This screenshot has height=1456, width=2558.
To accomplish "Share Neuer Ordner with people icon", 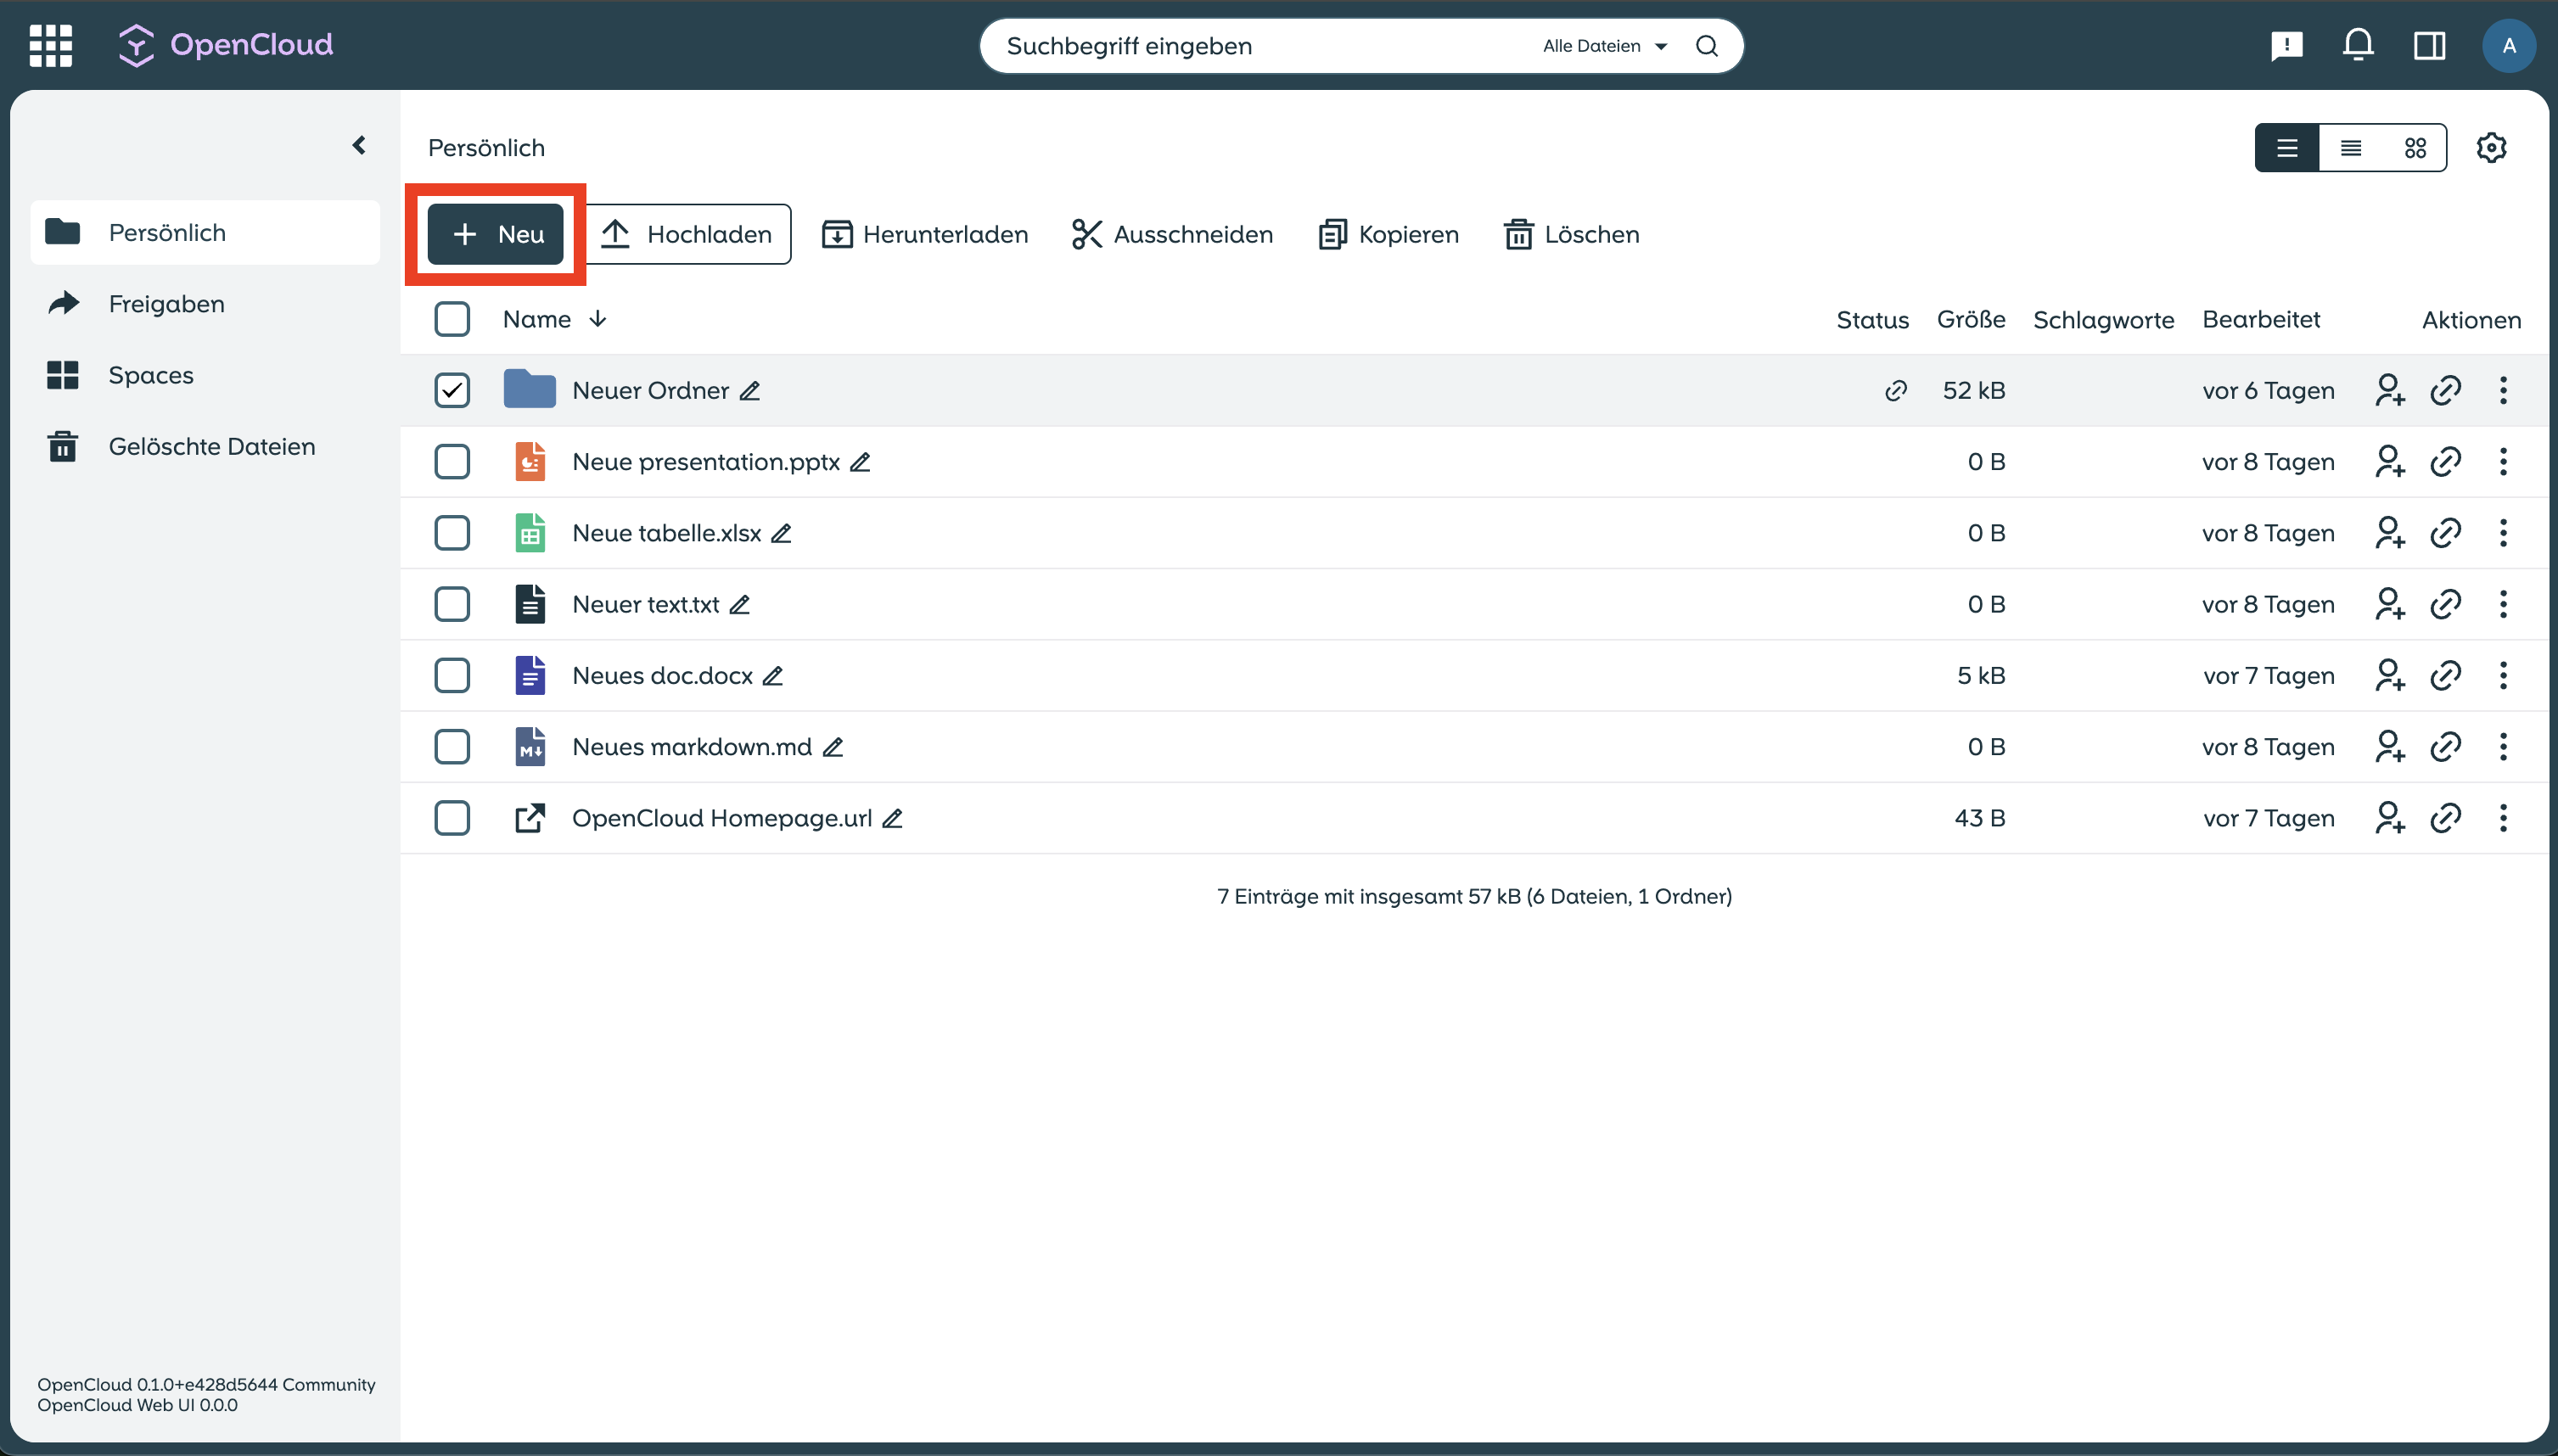I will click(2389, 390).
